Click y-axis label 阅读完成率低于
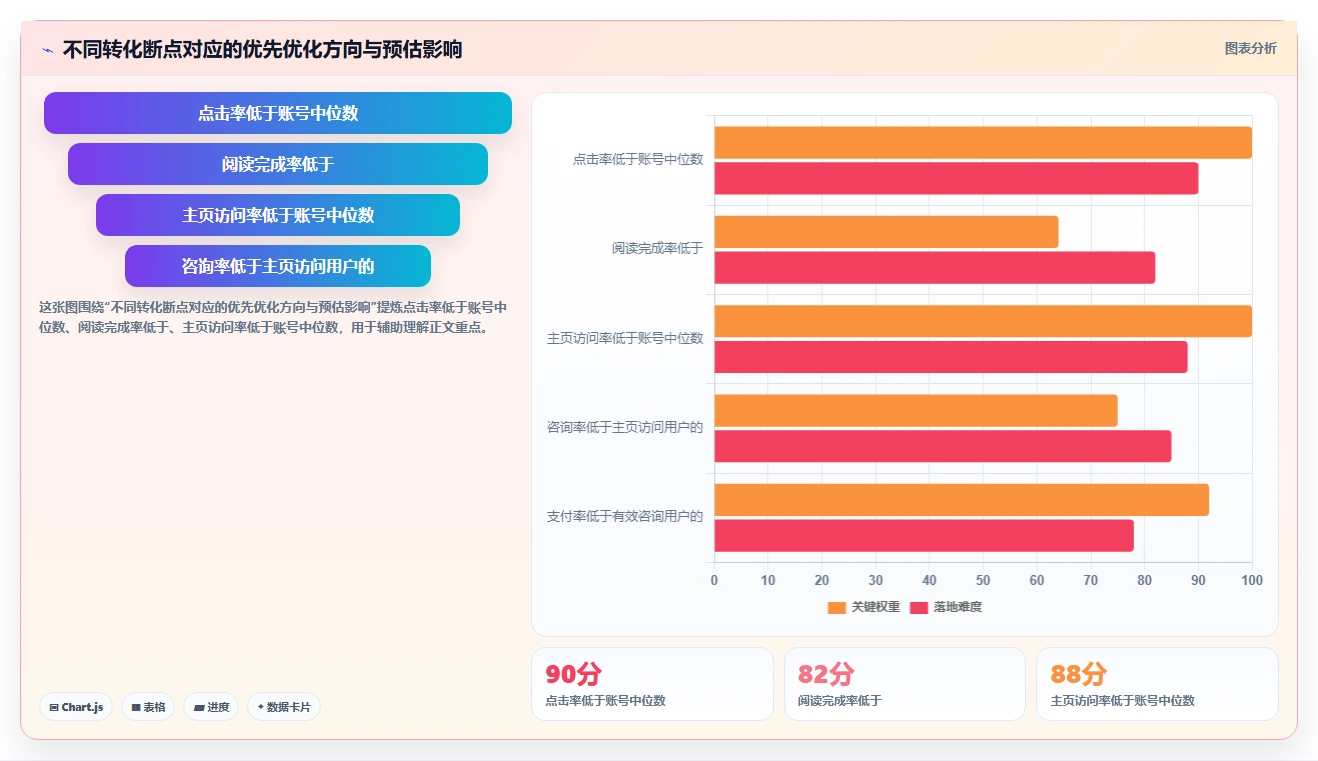Viewport: 1318px width, 761px height. click(x=658, y=248)
